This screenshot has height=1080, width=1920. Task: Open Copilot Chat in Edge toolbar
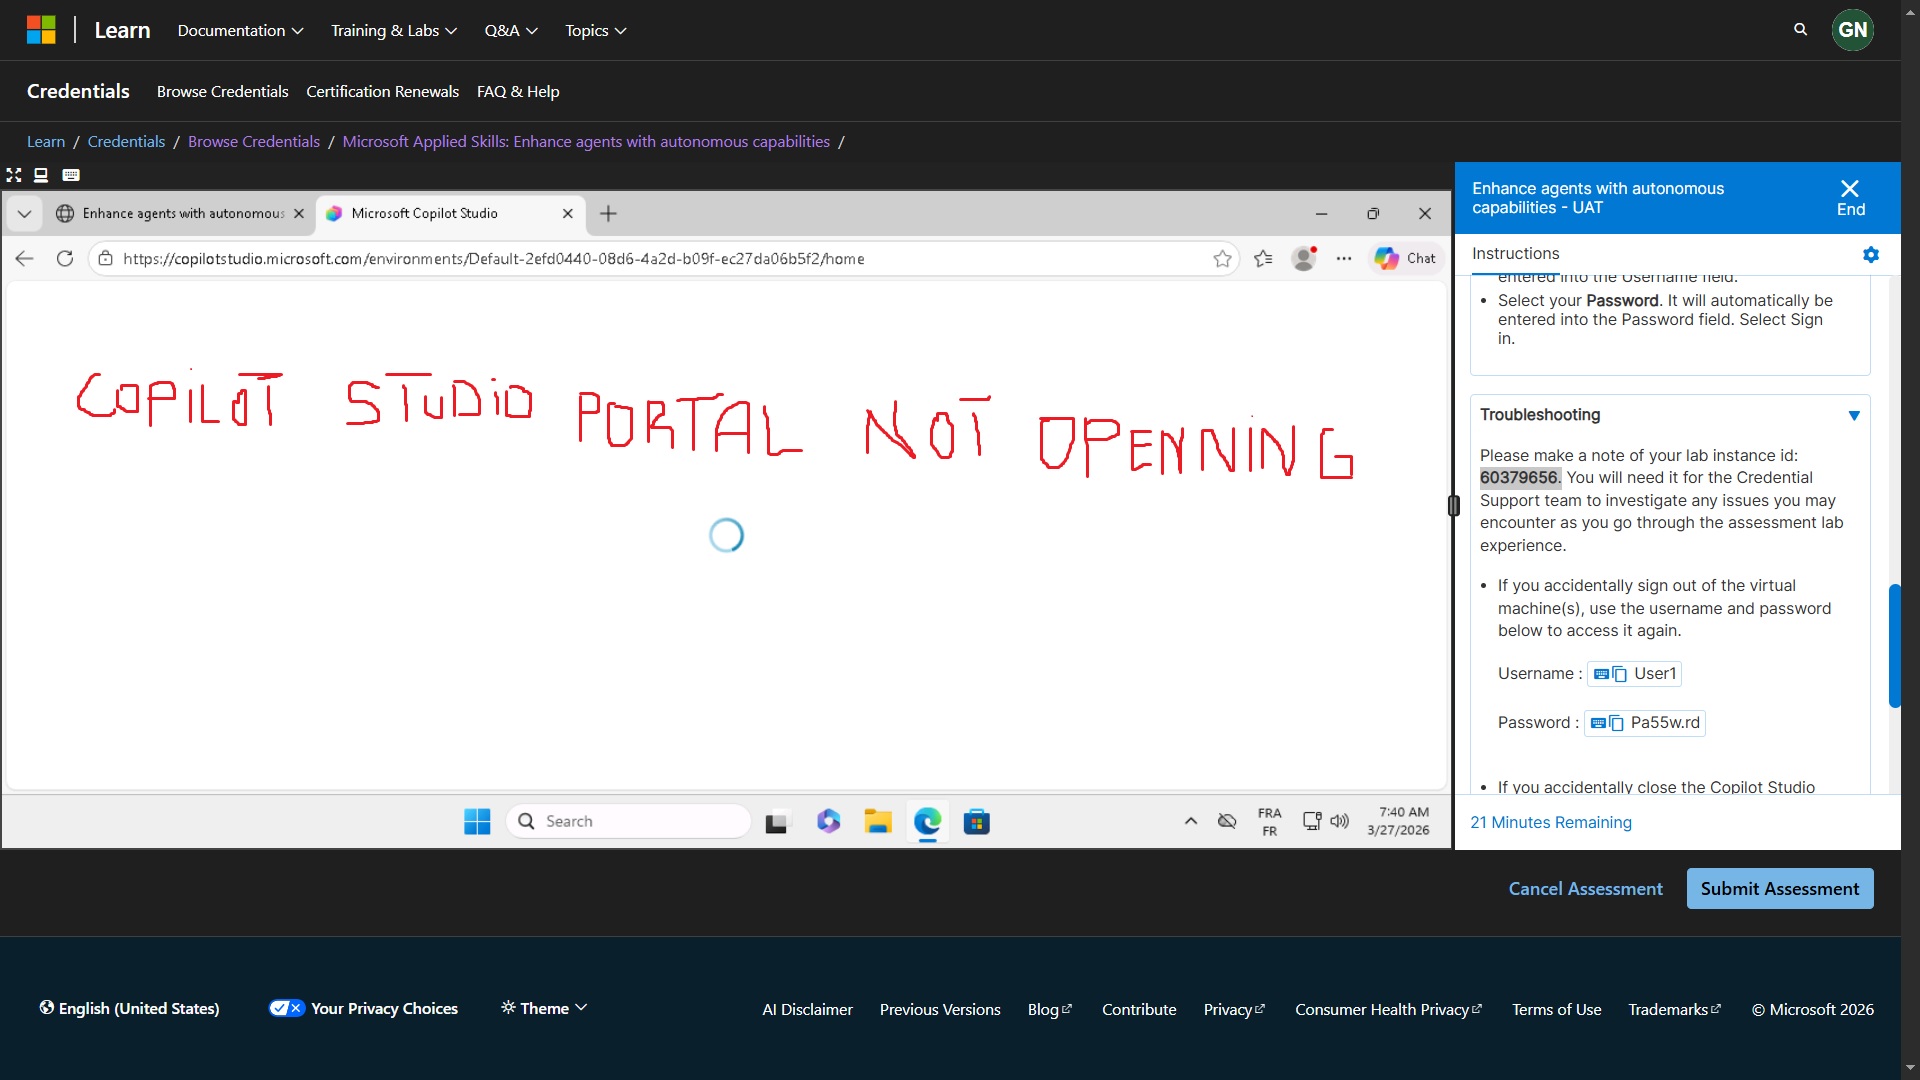point(1405,259)
